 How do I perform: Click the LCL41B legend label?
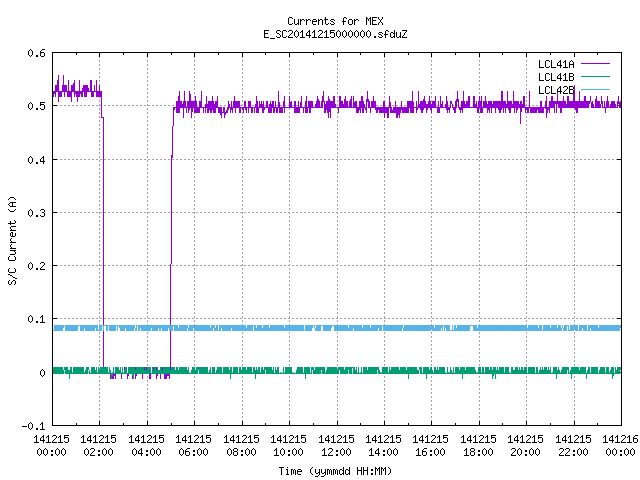[556, 77]
